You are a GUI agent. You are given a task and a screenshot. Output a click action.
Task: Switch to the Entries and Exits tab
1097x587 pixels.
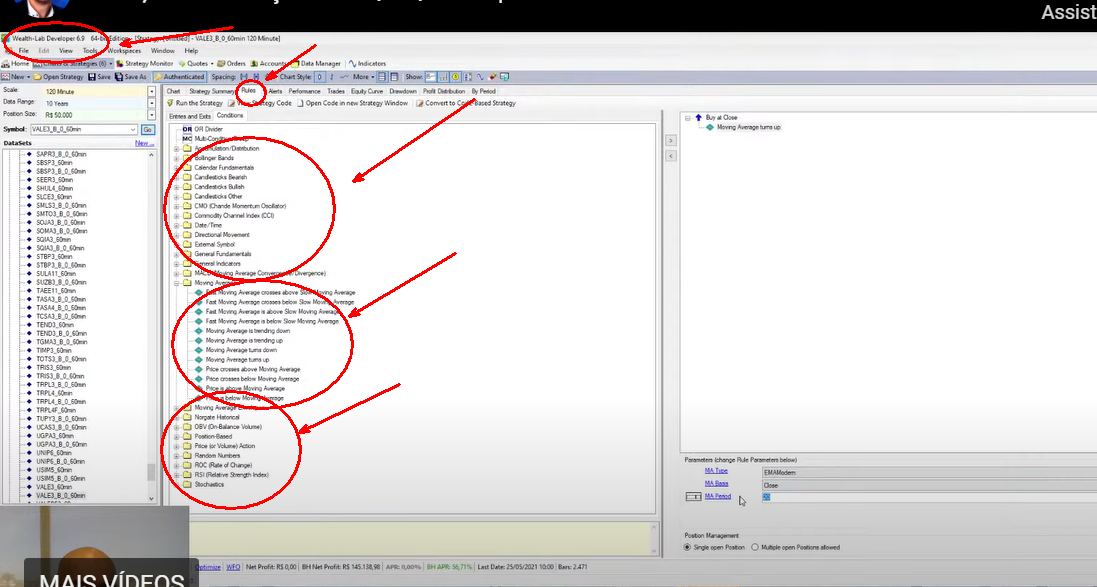click(x=190, y=116)
